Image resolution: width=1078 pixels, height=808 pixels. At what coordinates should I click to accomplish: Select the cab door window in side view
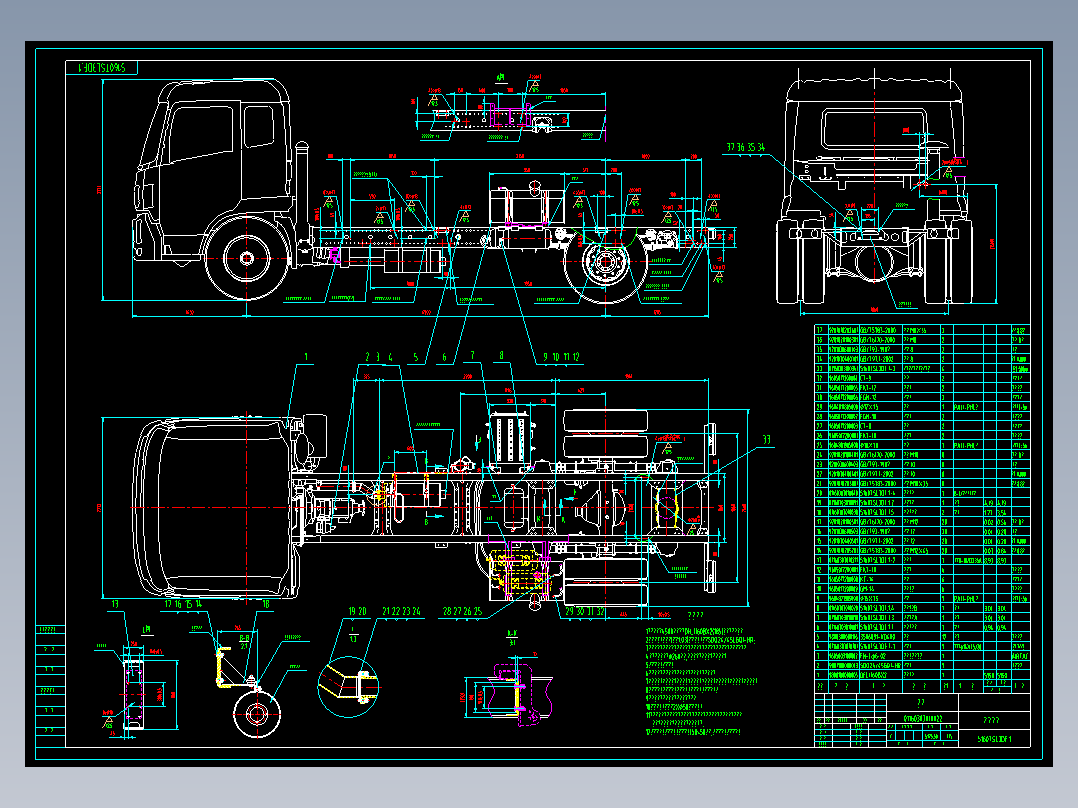[x=201, y=134]
